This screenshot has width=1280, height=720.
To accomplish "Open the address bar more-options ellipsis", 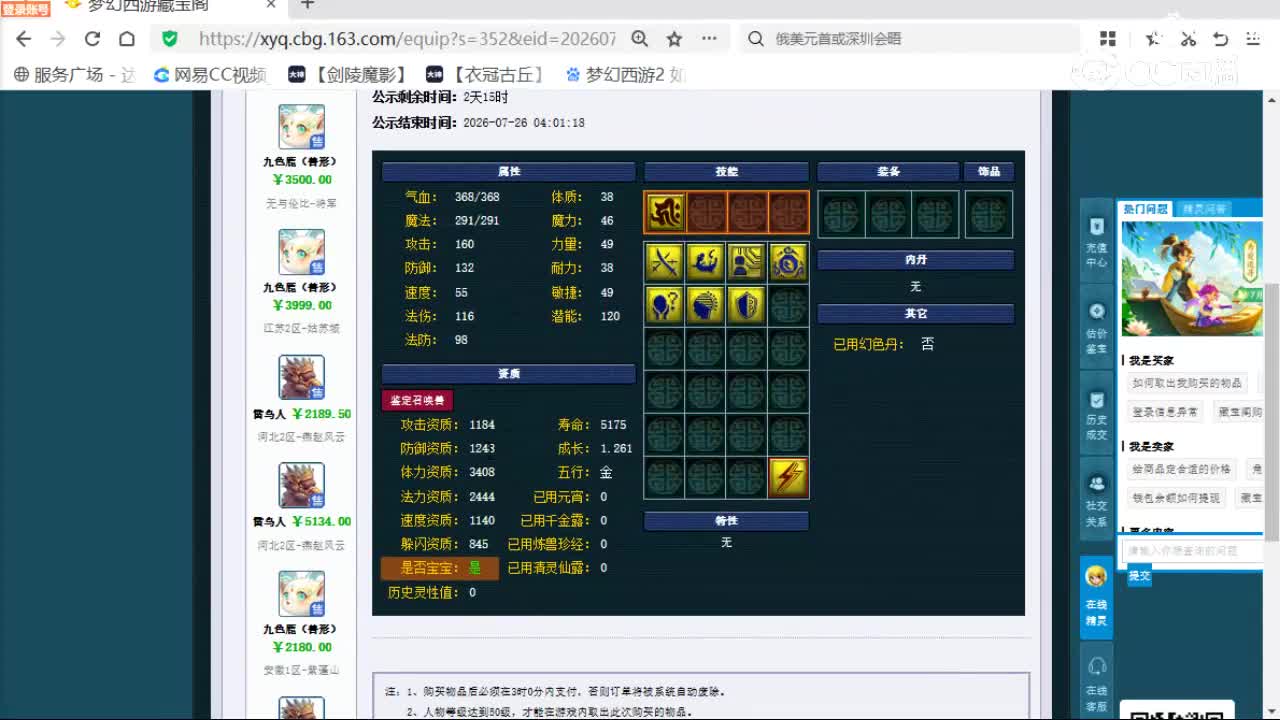I will (x=709, y=39).
